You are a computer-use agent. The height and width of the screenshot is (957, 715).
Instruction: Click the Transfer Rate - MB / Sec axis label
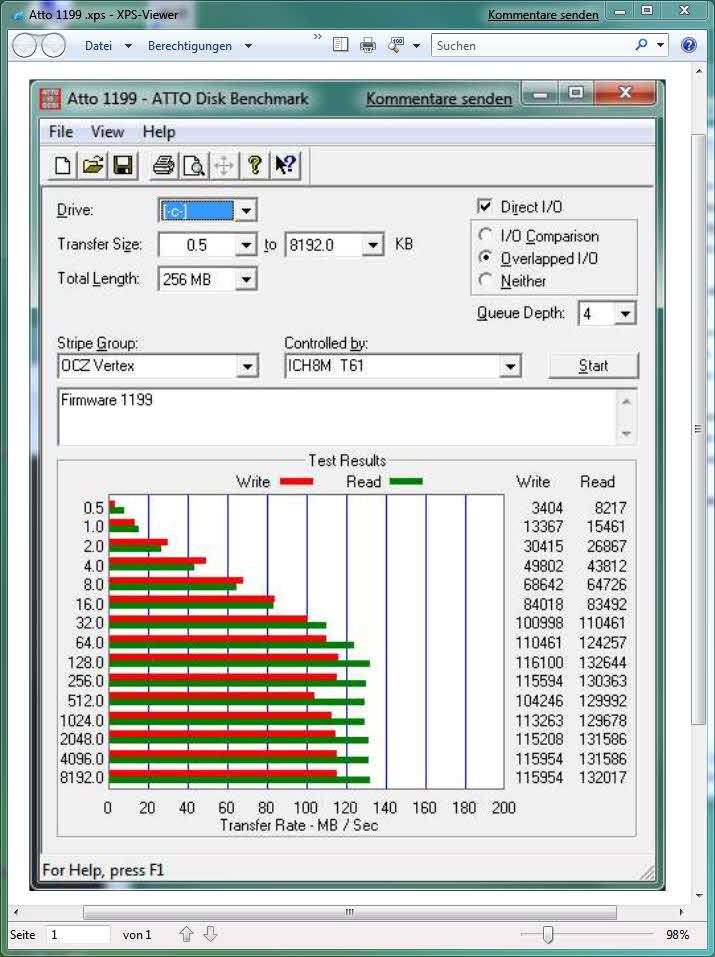pos(299,825)
